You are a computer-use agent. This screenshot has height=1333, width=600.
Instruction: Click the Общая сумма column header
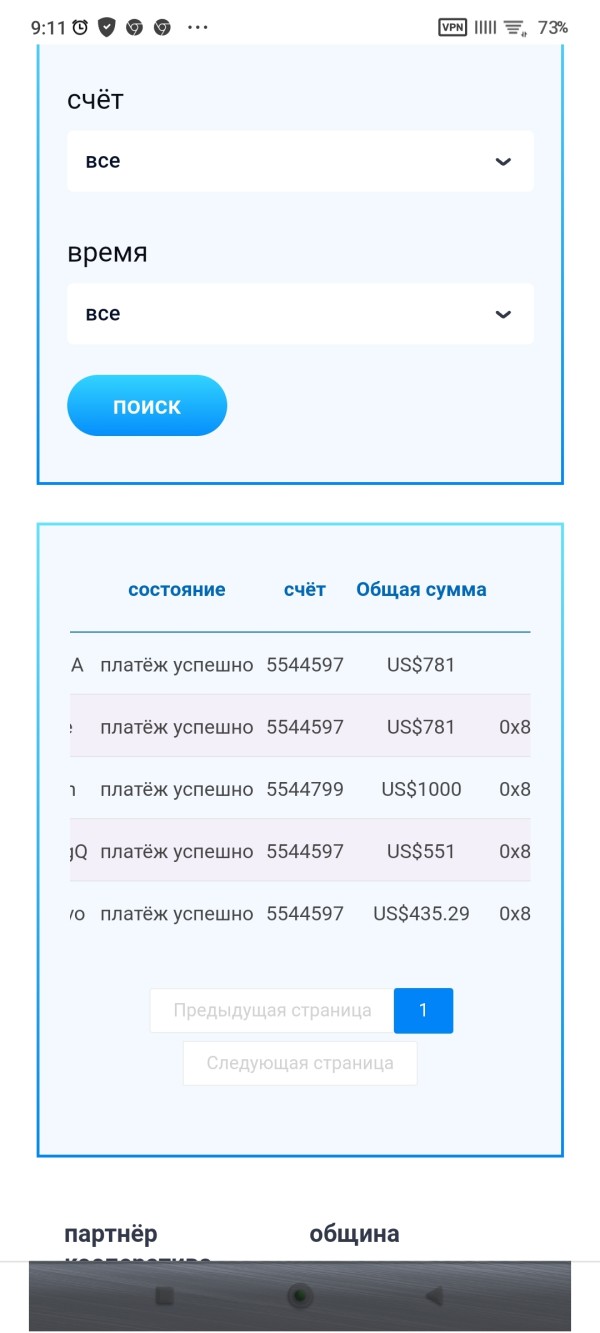[x=421, y=590]
